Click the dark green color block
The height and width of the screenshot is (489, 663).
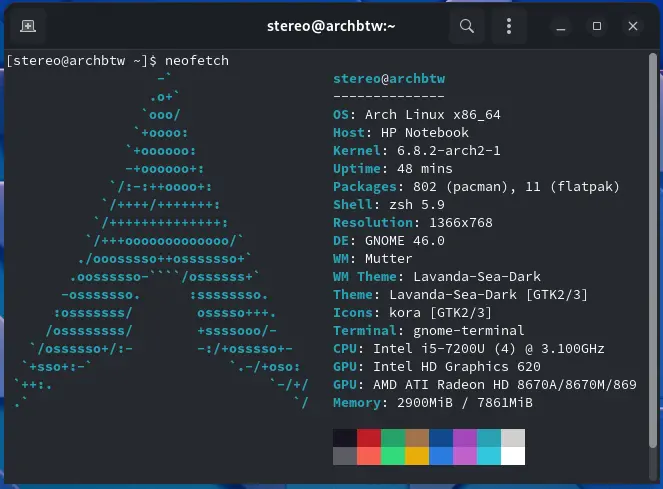coord(393,438)
